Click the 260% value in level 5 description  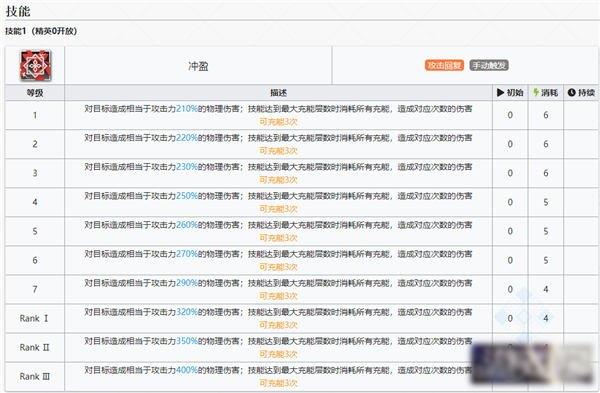[x=187, y=225]
